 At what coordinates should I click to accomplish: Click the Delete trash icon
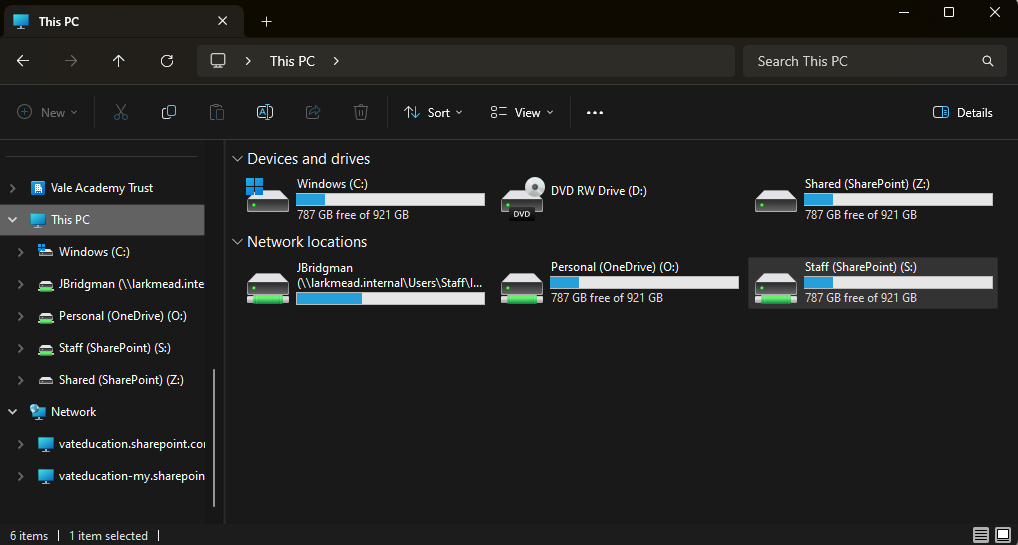click(x=361, y=112)
